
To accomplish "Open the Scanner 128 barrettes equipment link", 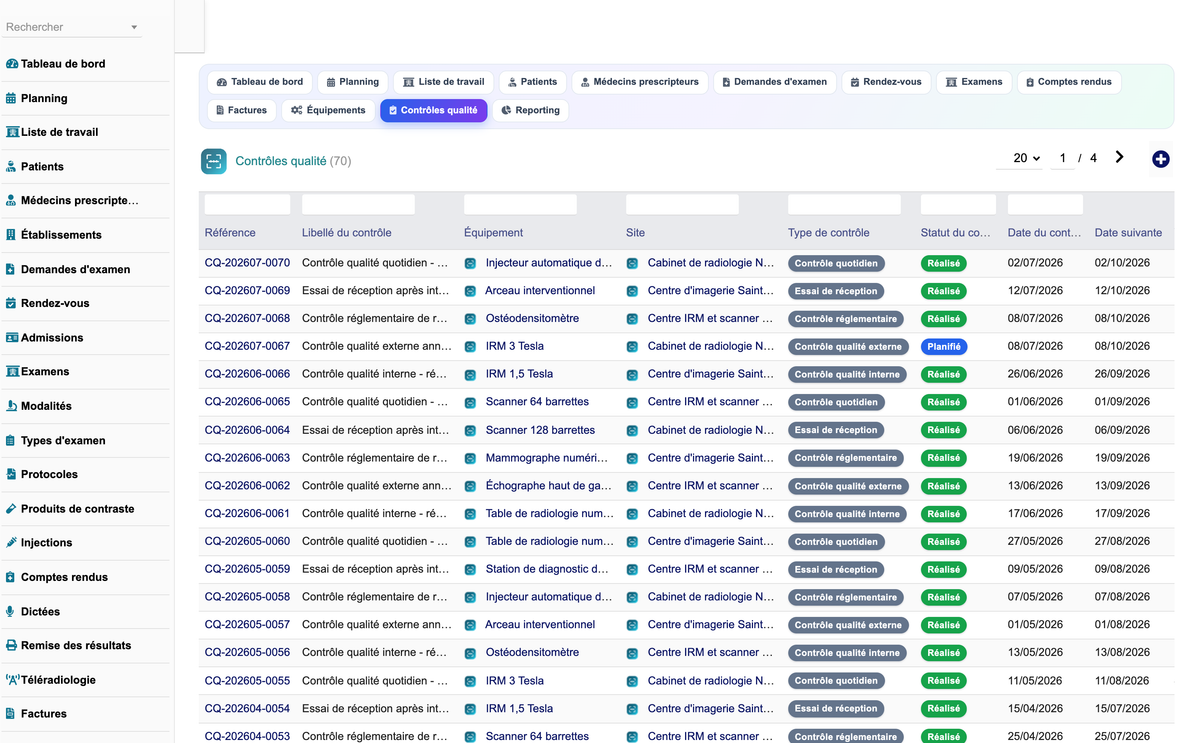I will pyautogui.click(x=540, y=430).
